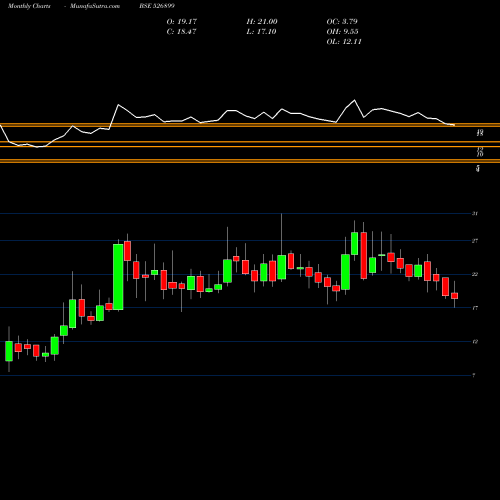Click the Monthly Charts title text

[x=29, y=6]
